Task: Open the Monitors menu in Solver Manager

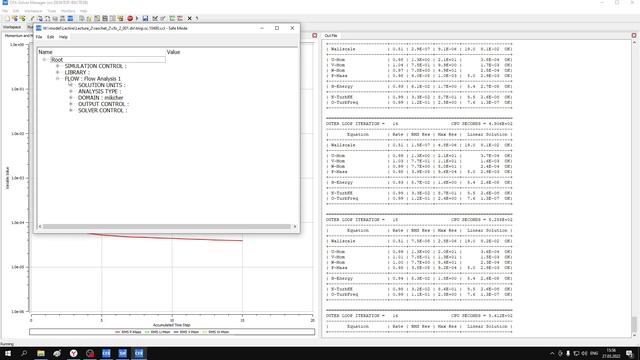Action: 68,11
